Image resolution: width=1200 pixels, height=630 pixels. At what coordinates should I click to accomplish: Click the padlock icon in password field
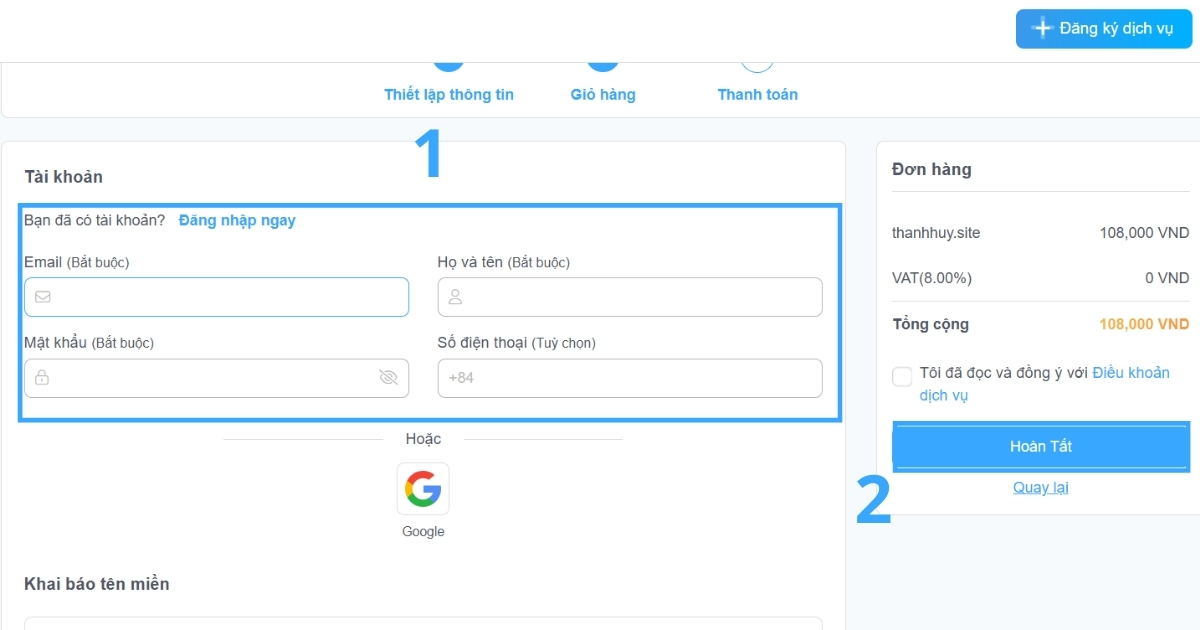pos(42,378)
